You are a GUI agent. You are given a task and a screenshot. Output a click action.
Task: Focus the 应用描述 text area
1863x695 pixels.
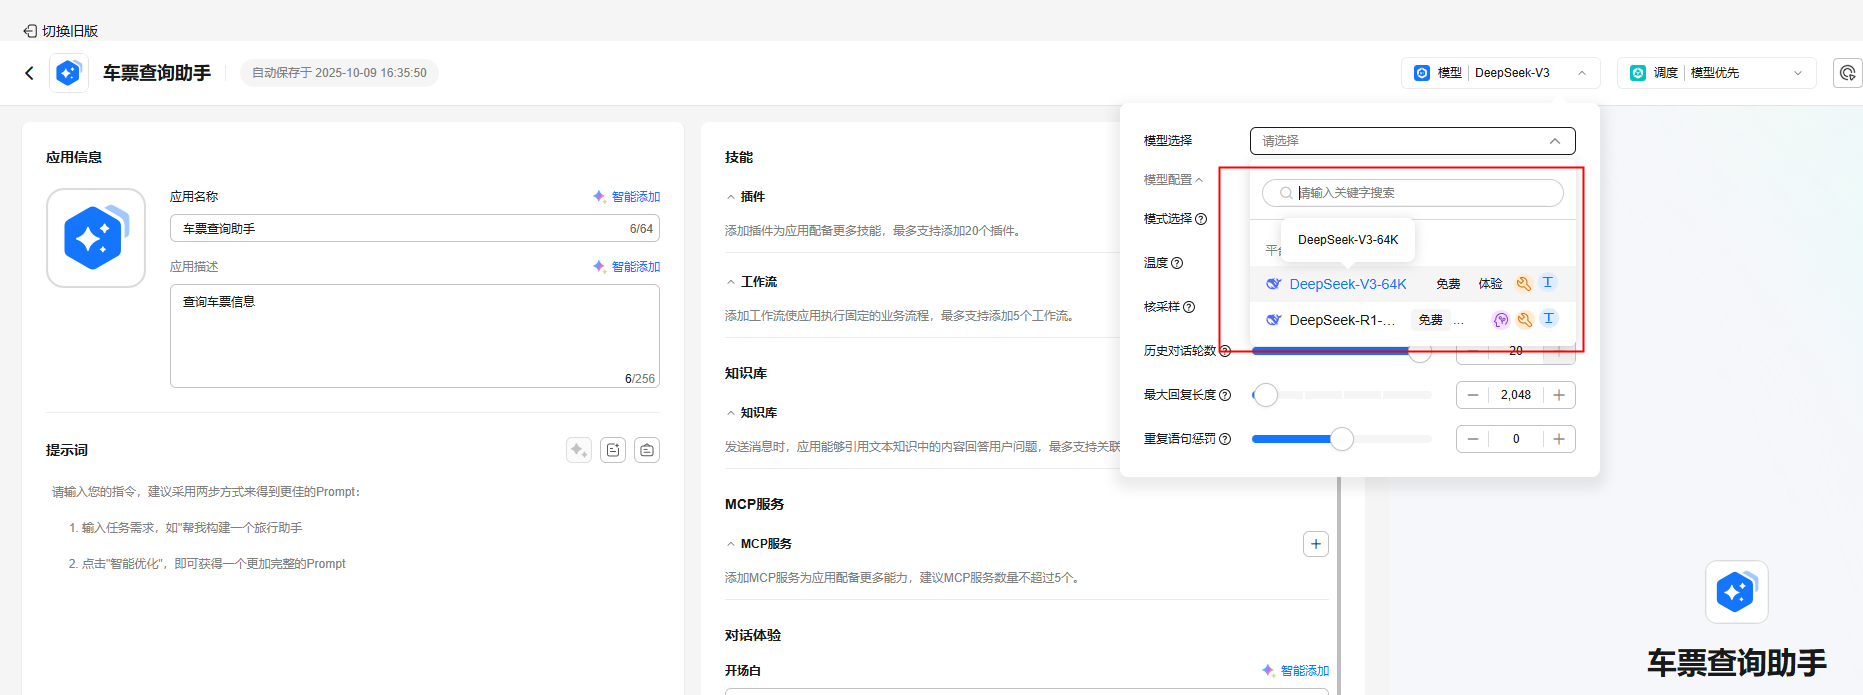coord(415,336)
